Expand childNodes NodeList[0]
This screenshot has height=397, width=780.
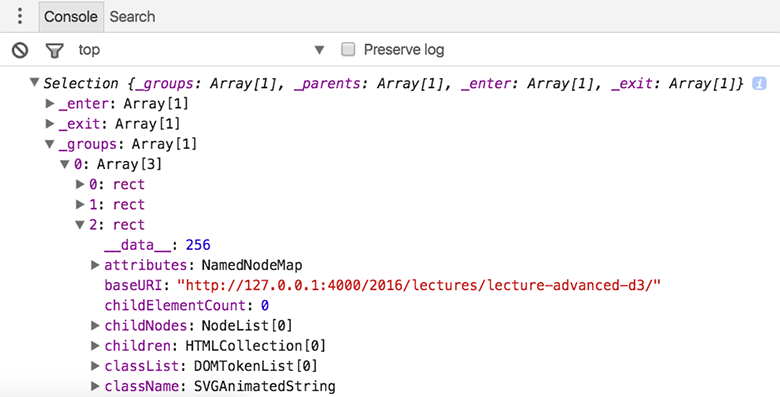96,326
